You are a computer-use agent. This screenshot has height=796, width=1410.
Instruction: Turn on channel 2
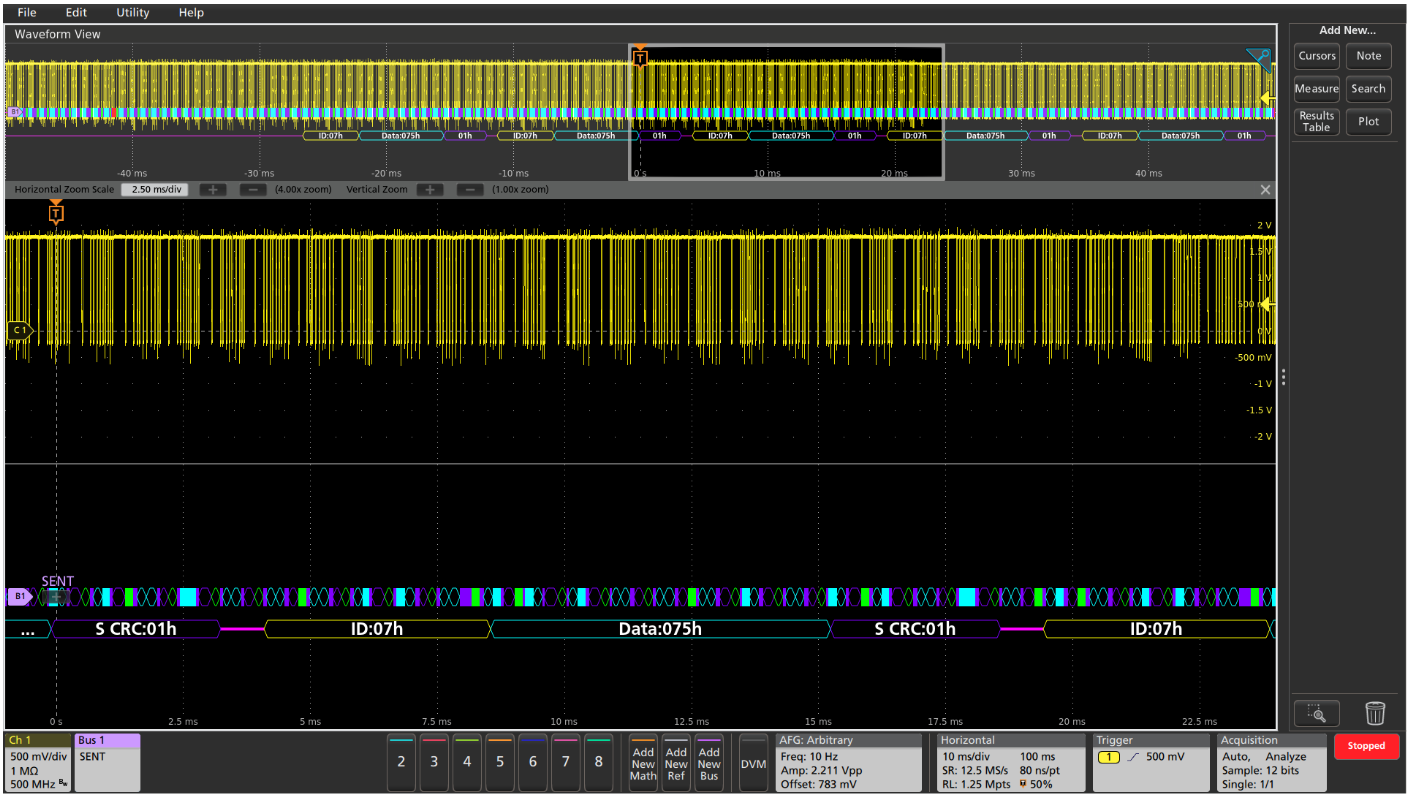click(401, 761)
